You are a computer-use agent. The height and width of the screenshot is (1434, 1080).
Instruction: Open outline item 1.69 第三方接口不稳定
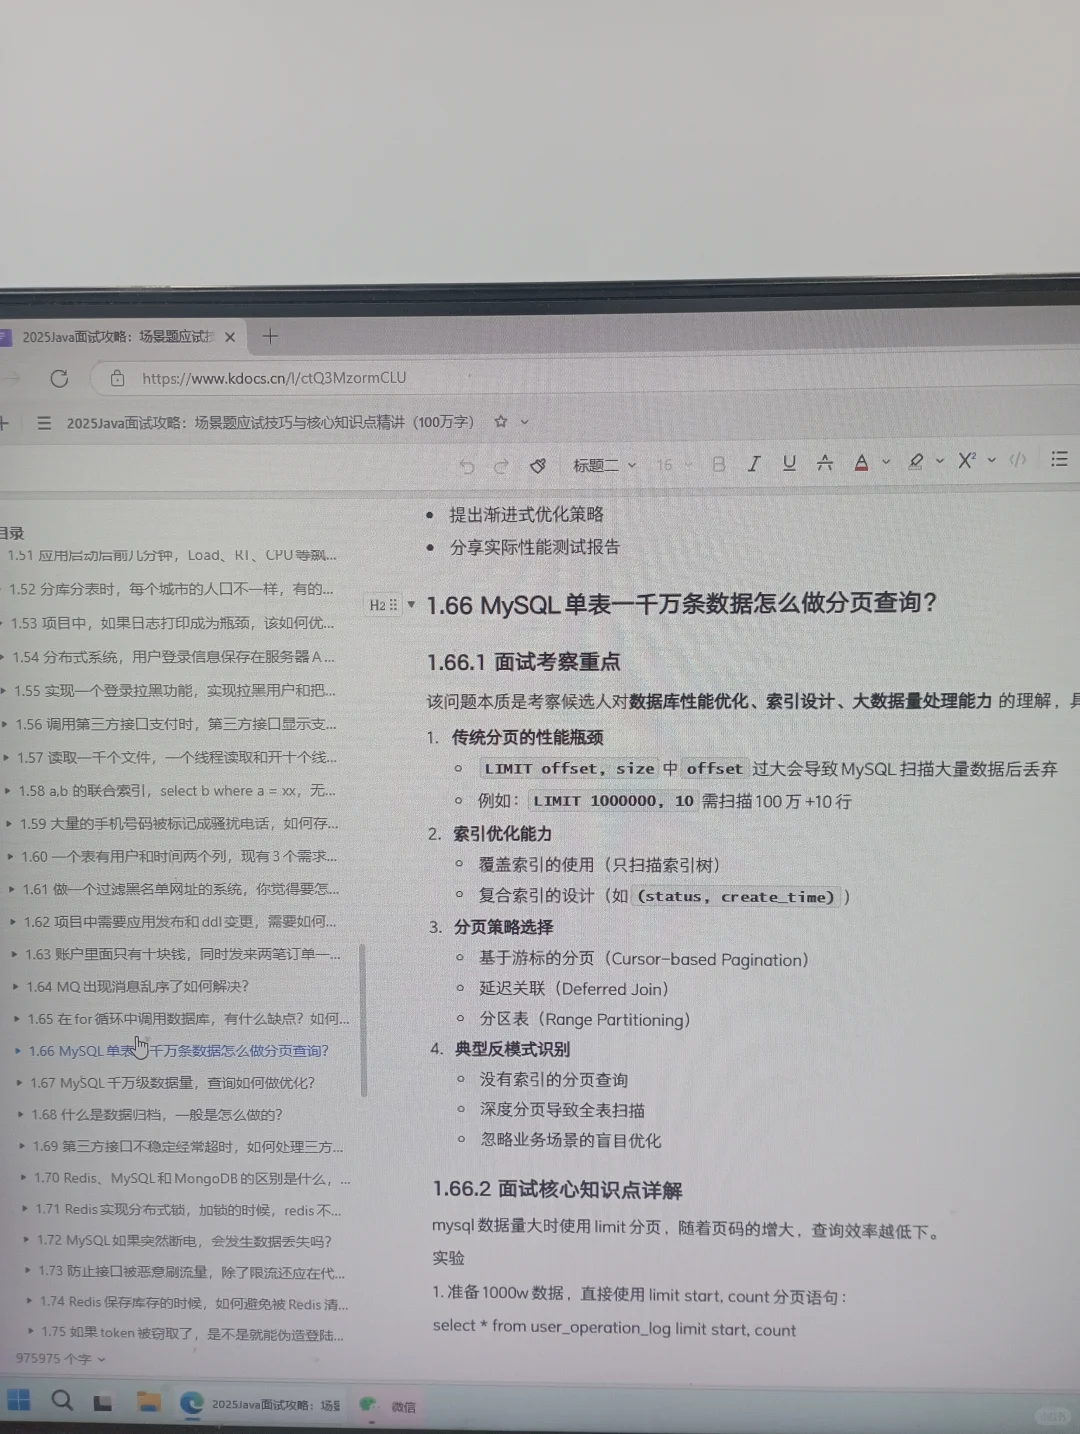188,1147
